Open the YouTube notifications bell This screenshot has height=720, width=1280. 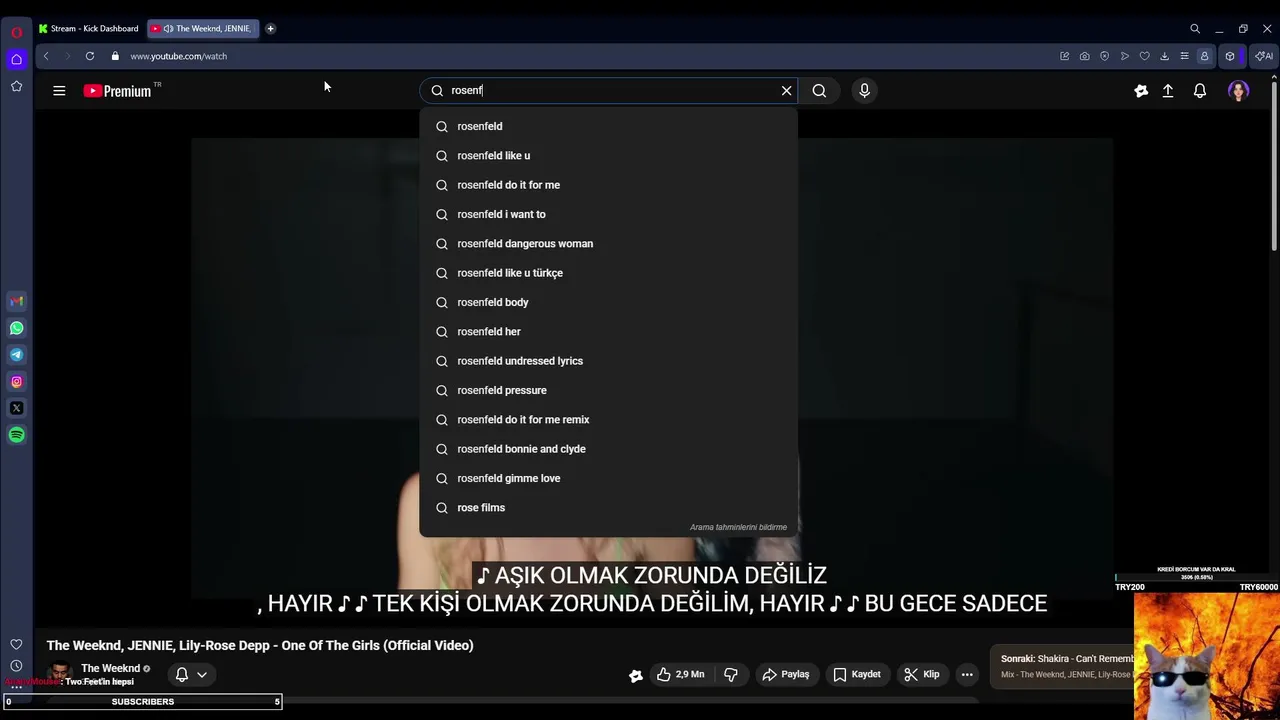(x=1200, y=91)
